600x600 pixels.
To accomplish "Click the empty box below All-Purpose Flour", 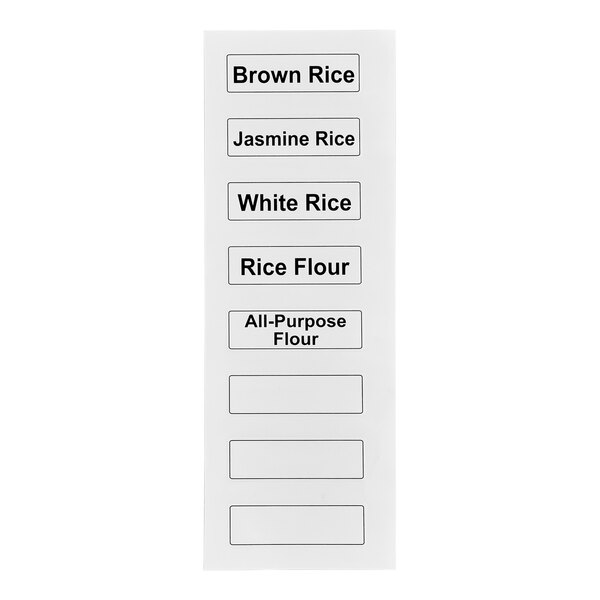I will tap(296, 394).
